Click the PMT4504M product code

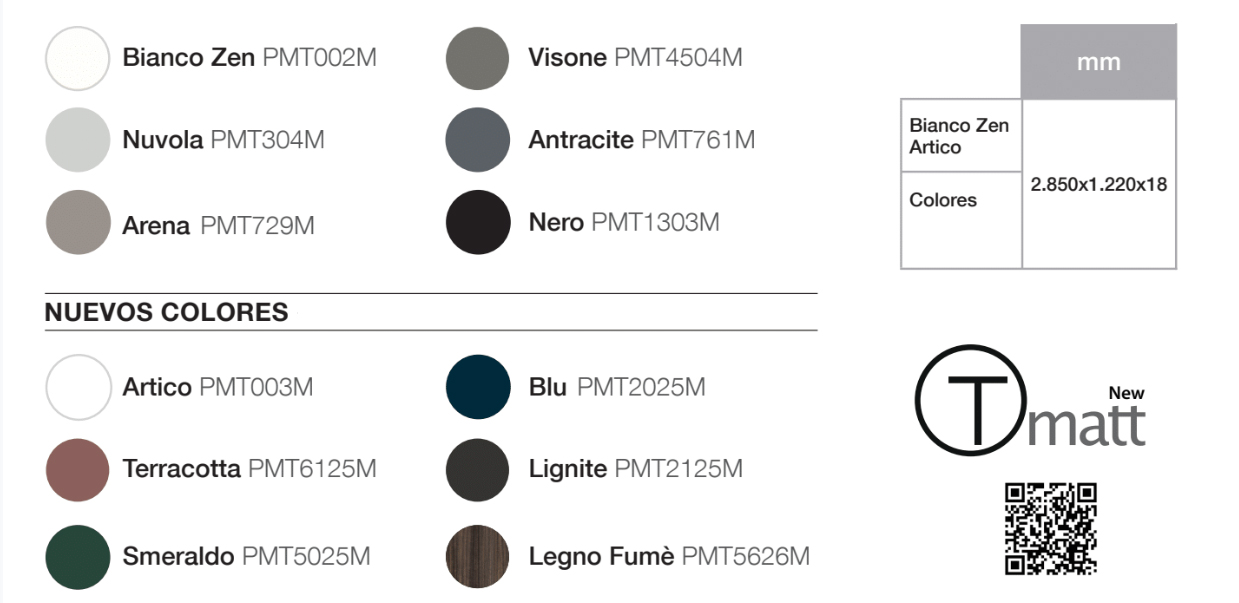678,58
